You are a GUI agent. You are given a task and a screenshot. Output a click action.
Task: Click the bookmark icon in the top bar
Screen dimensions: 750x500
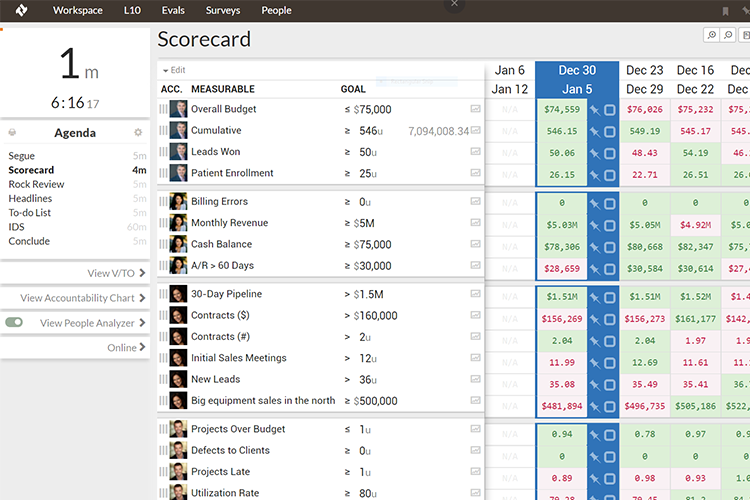tap(726, 11)
